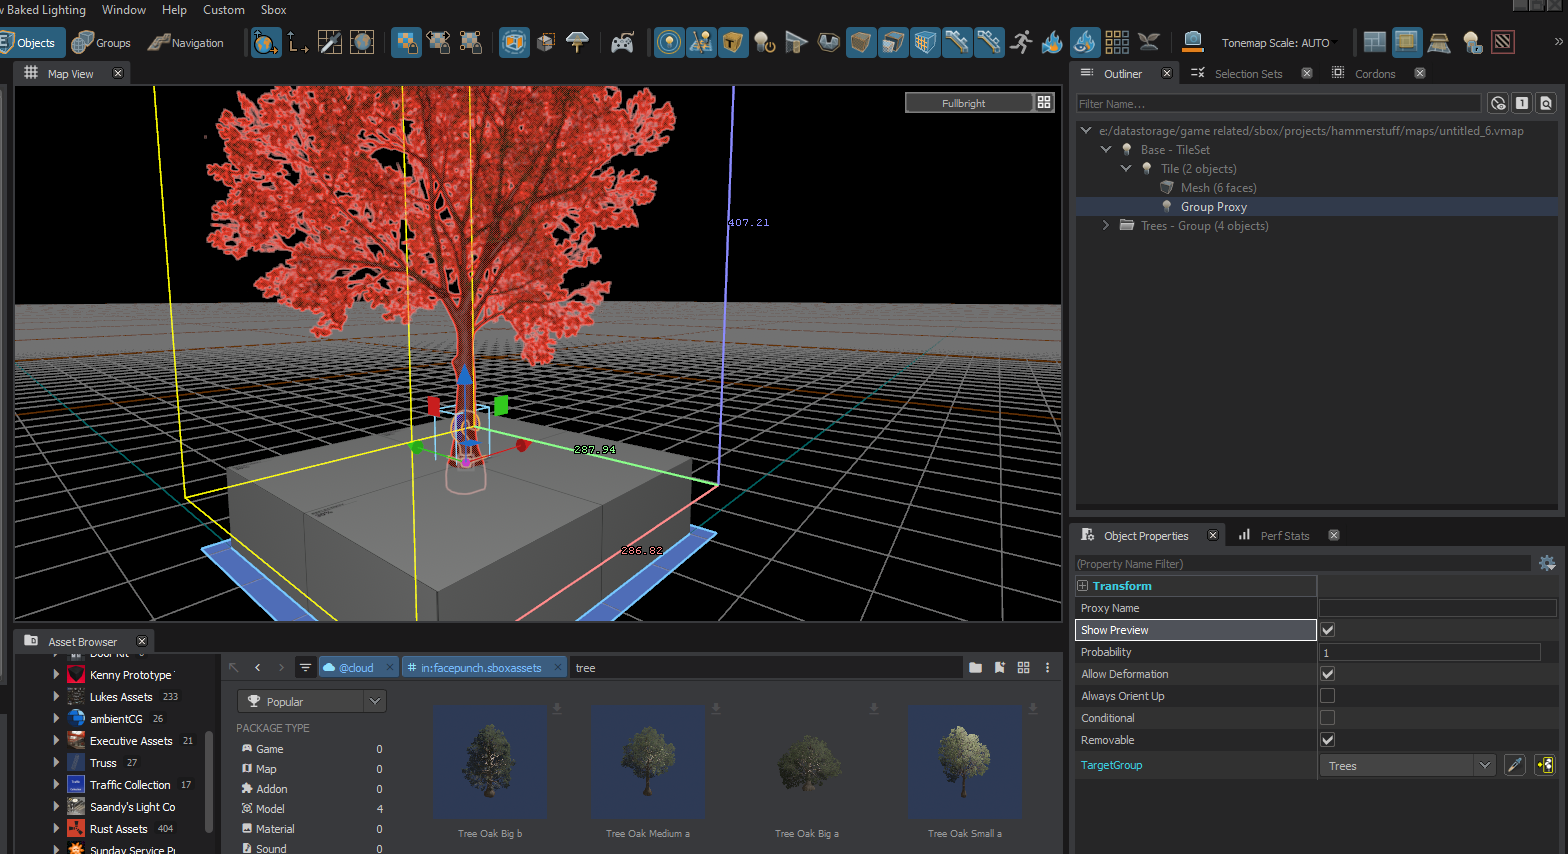Open the Tonemap Scale AUTO dropdown
Screen dimensions: 1568x854
click(x=1279, y=43)
